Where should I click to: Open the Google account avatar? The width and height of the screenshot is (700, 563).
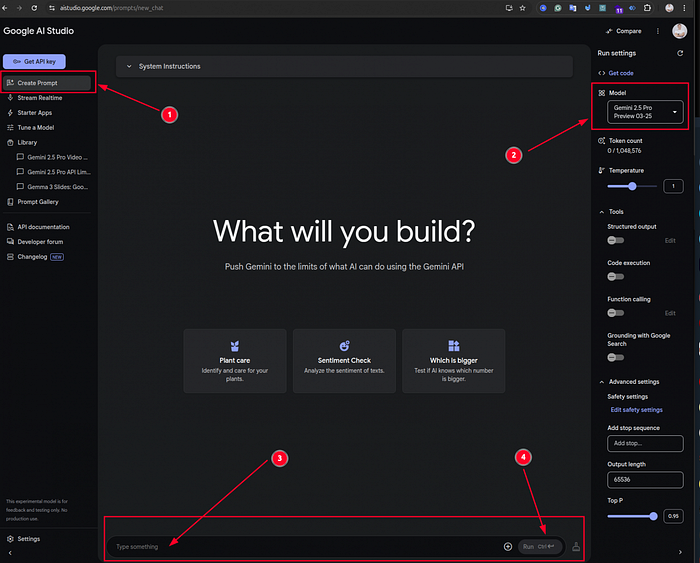pos(679,31)
